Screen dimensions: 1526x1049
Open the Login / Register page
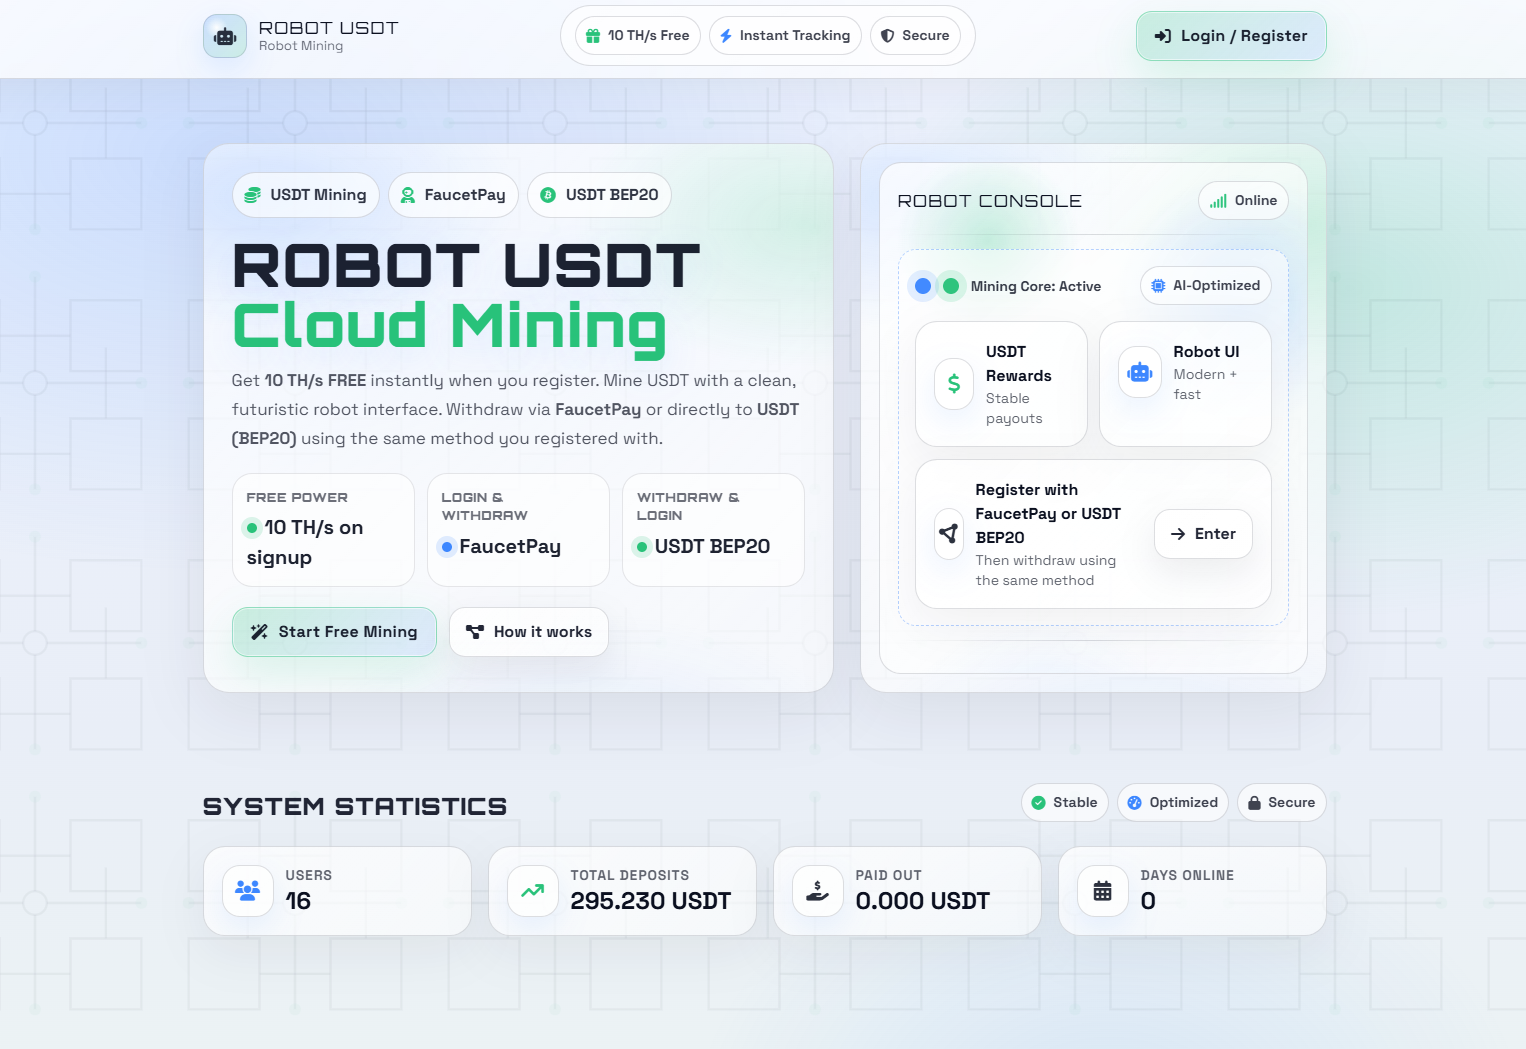(x=1231, y=35)
